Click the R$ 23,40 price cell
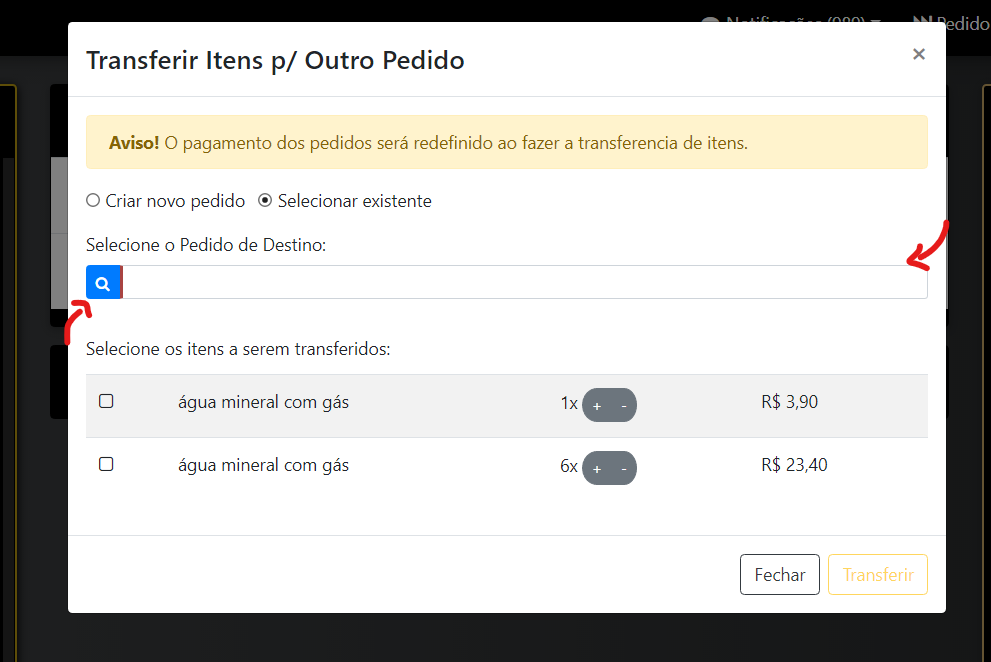The width and height of the screenshot is (991, 662). [794, 465]
